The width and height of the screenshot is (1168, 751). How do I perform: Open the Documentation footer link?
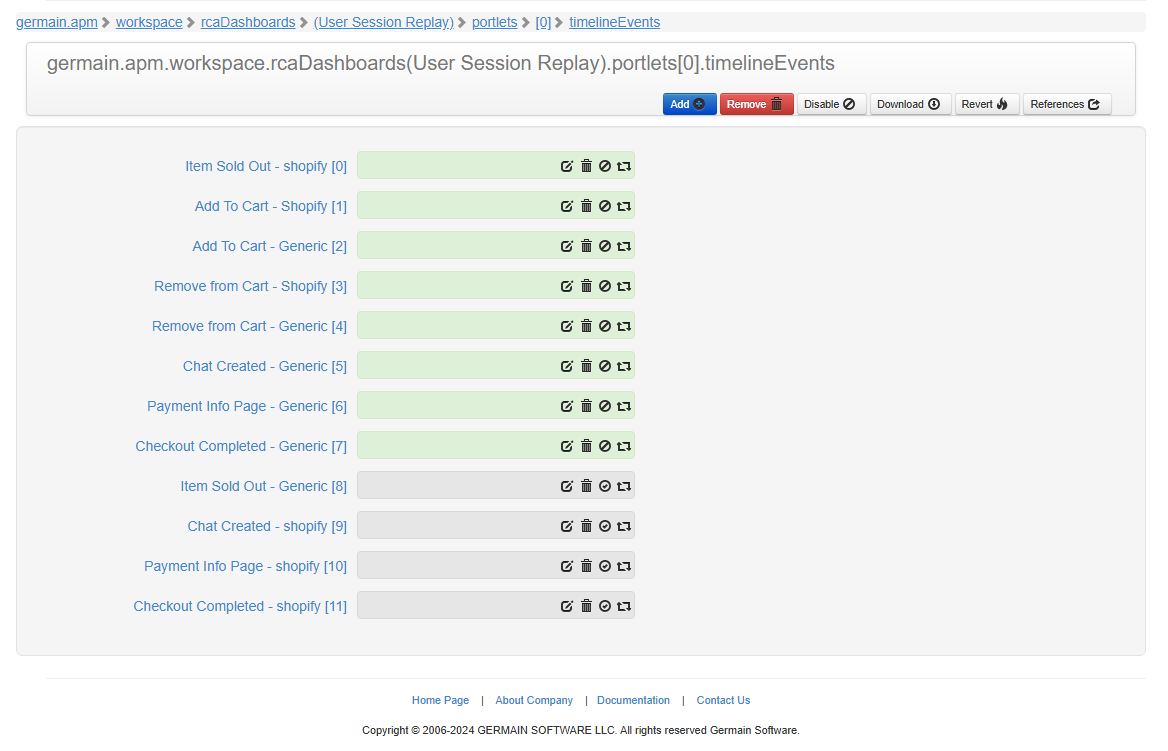pyautogui.click(x=633, y=700)
